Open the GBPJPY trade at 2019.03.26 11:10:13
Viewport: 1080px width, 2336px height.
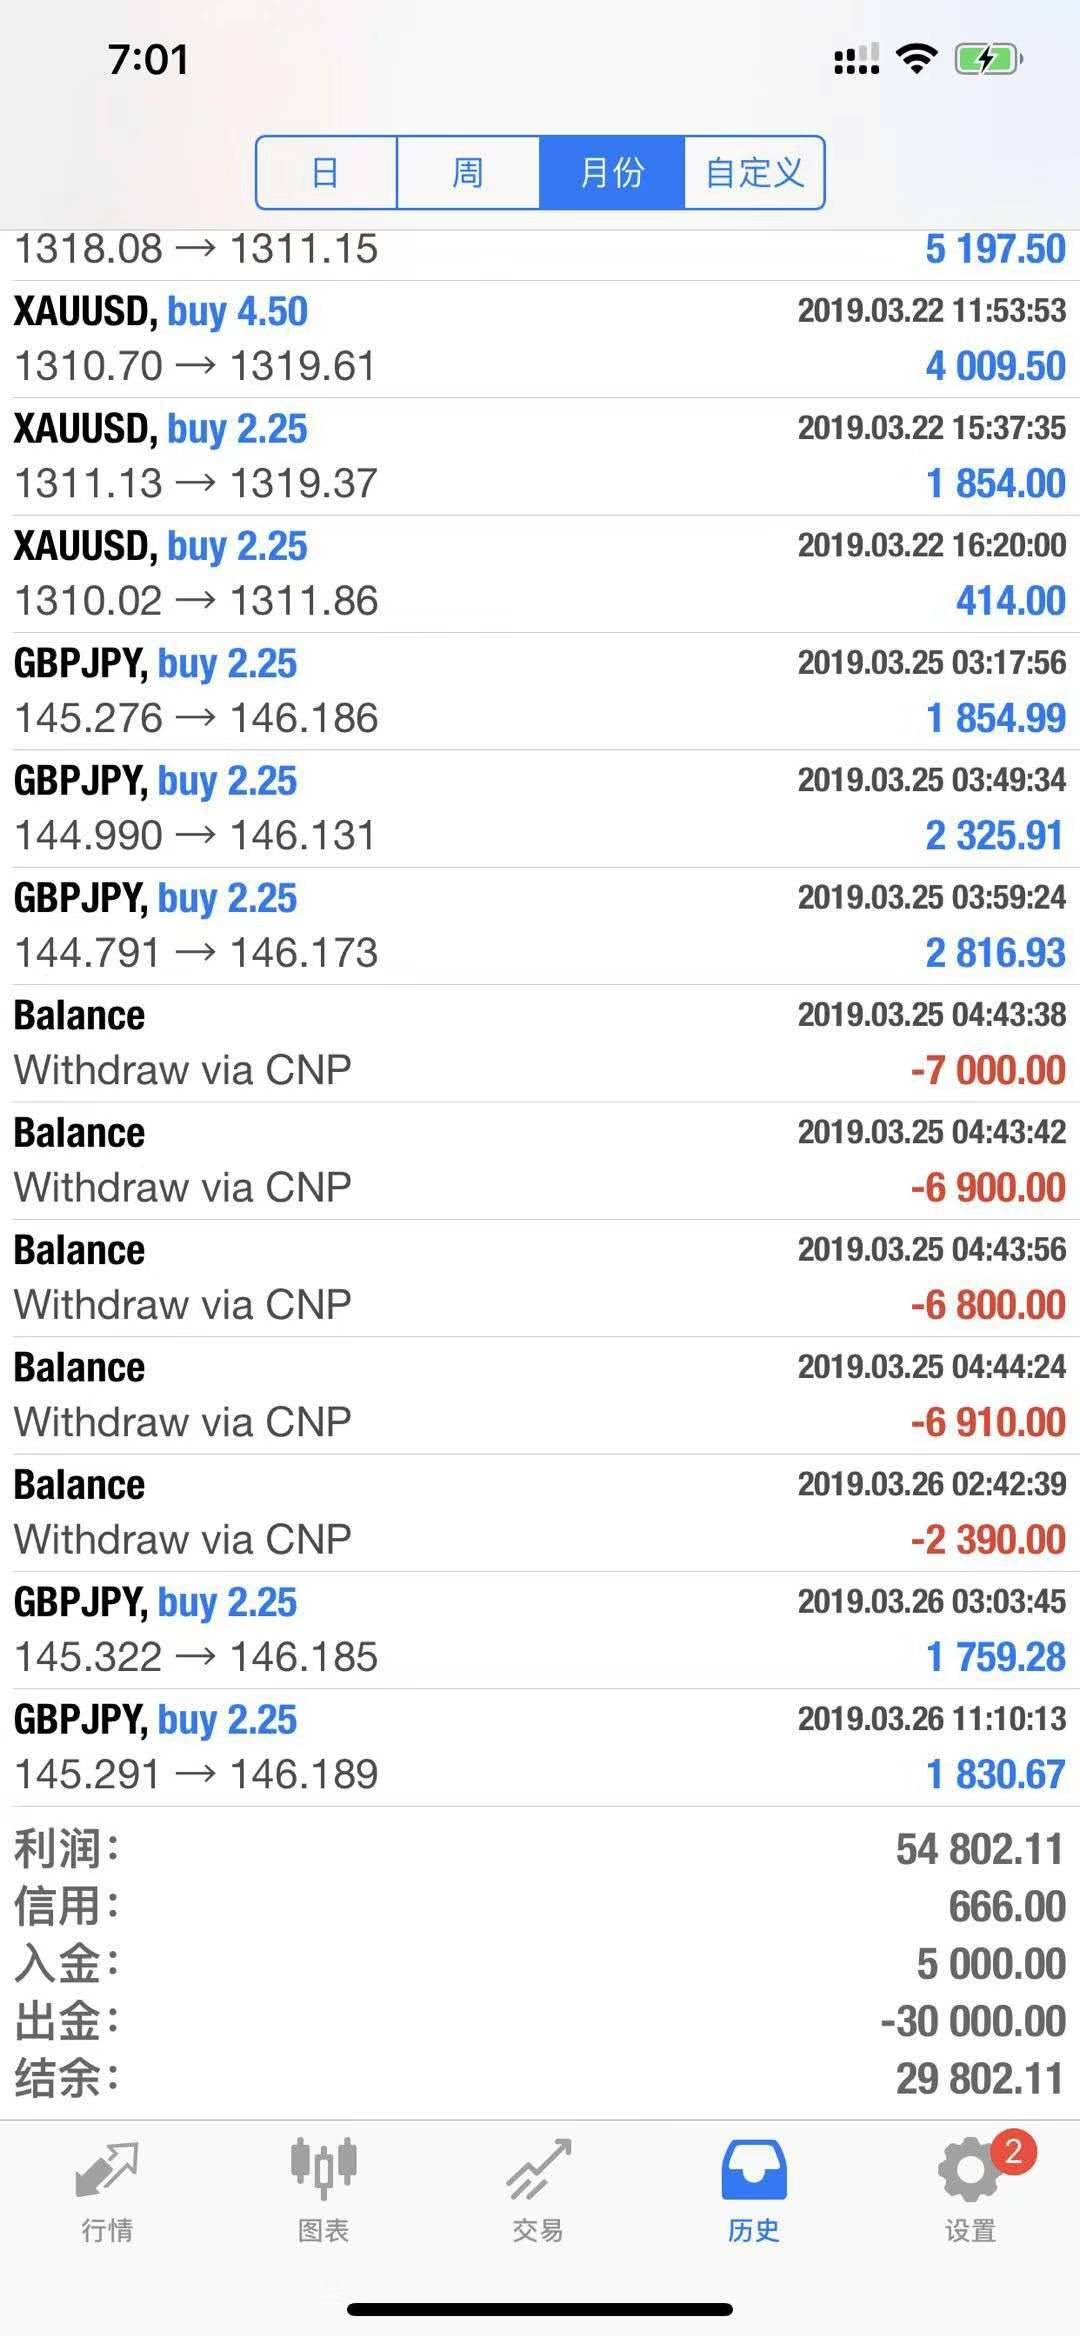(x=540, y=1747)
